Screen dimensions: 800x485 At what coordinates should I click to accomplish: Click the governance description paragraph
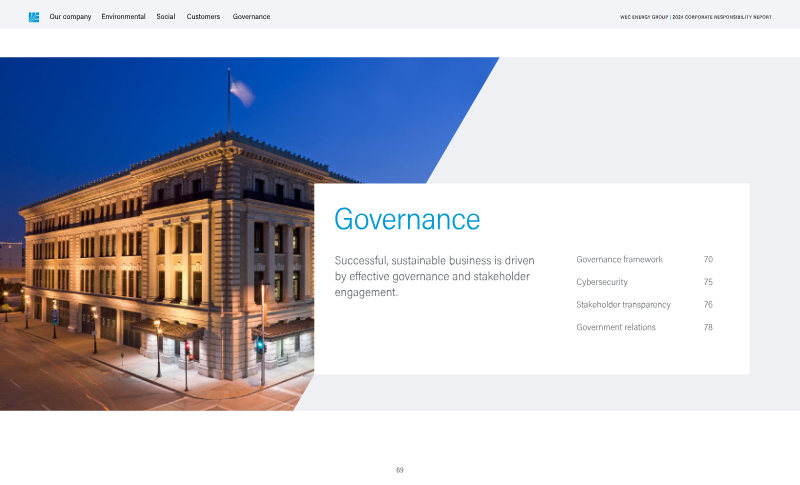click(x=434, y=276)
